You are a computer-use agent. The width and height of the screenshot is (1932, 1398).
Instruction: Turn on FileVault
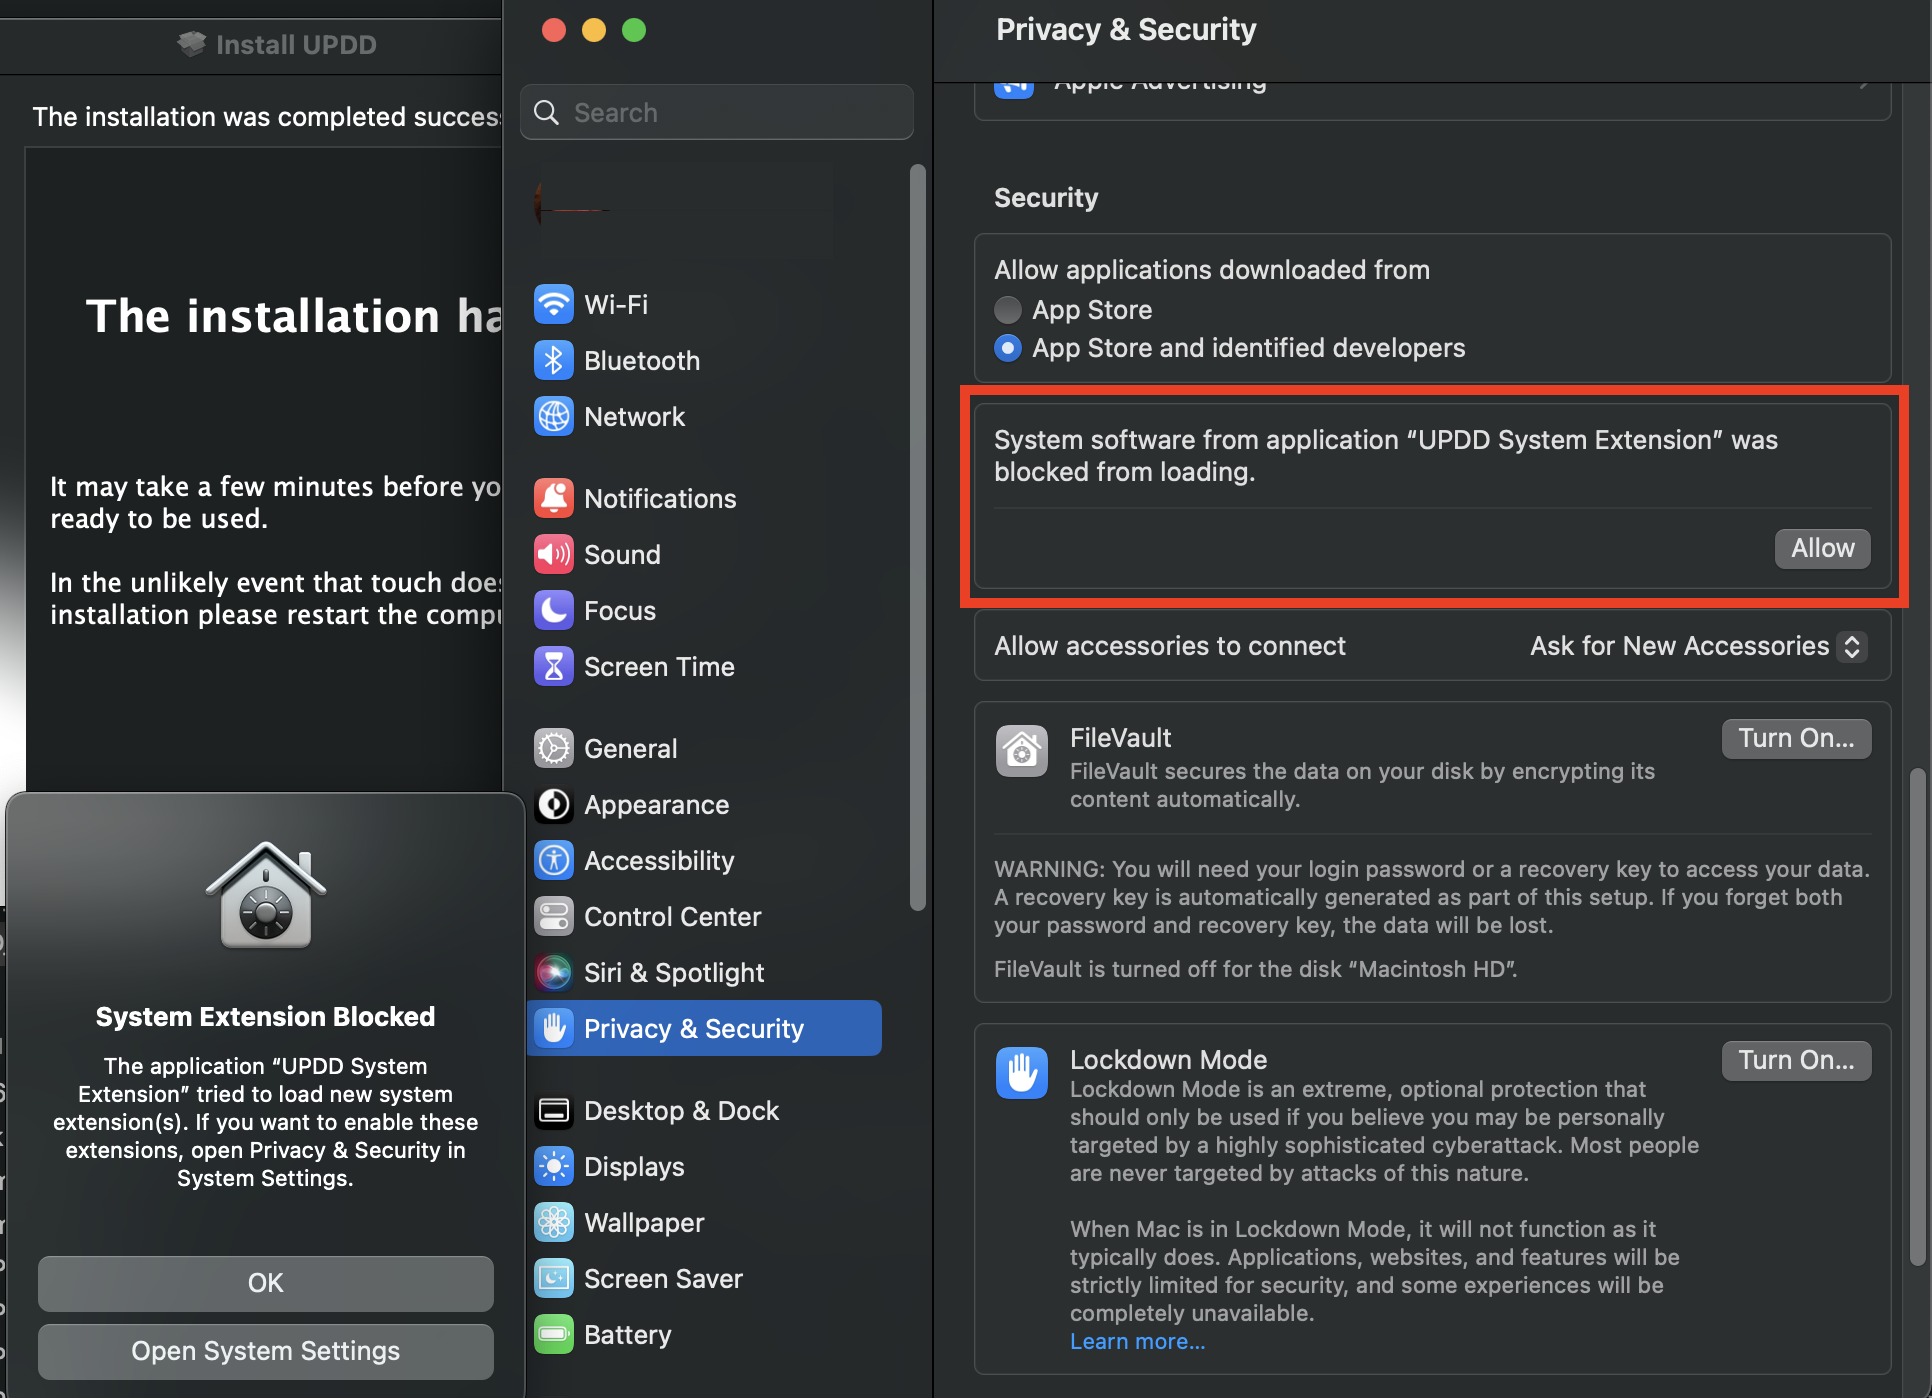coord(1796,738)
